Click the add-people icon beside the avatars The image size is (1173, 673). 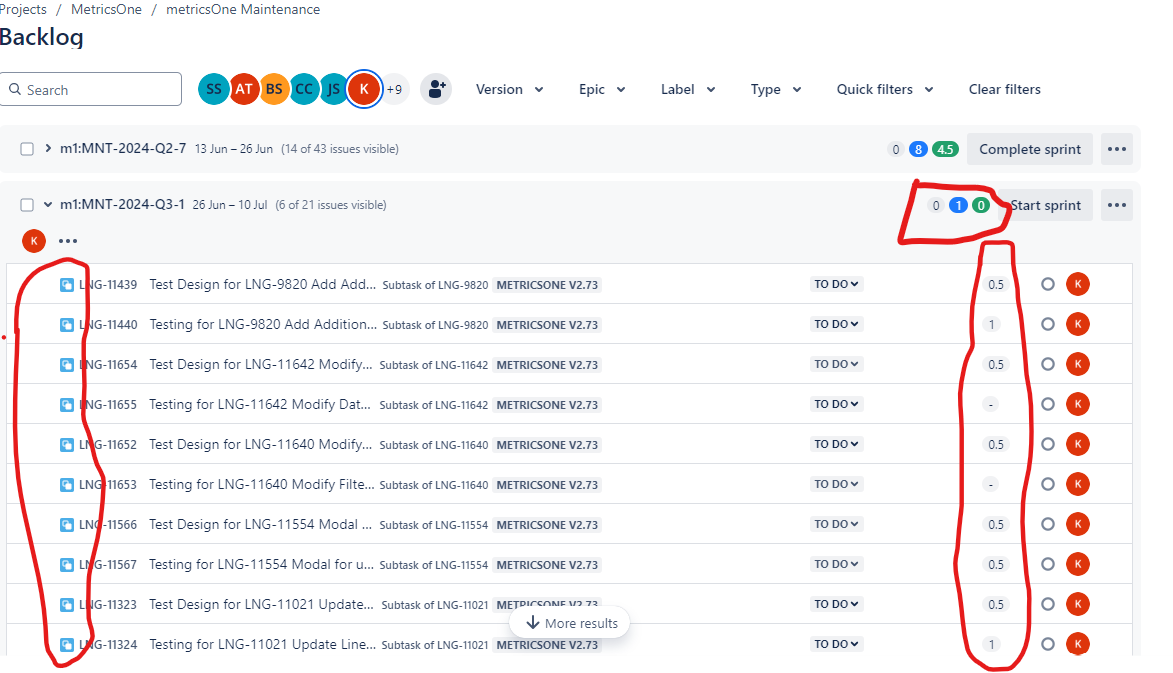click(436, 89)
